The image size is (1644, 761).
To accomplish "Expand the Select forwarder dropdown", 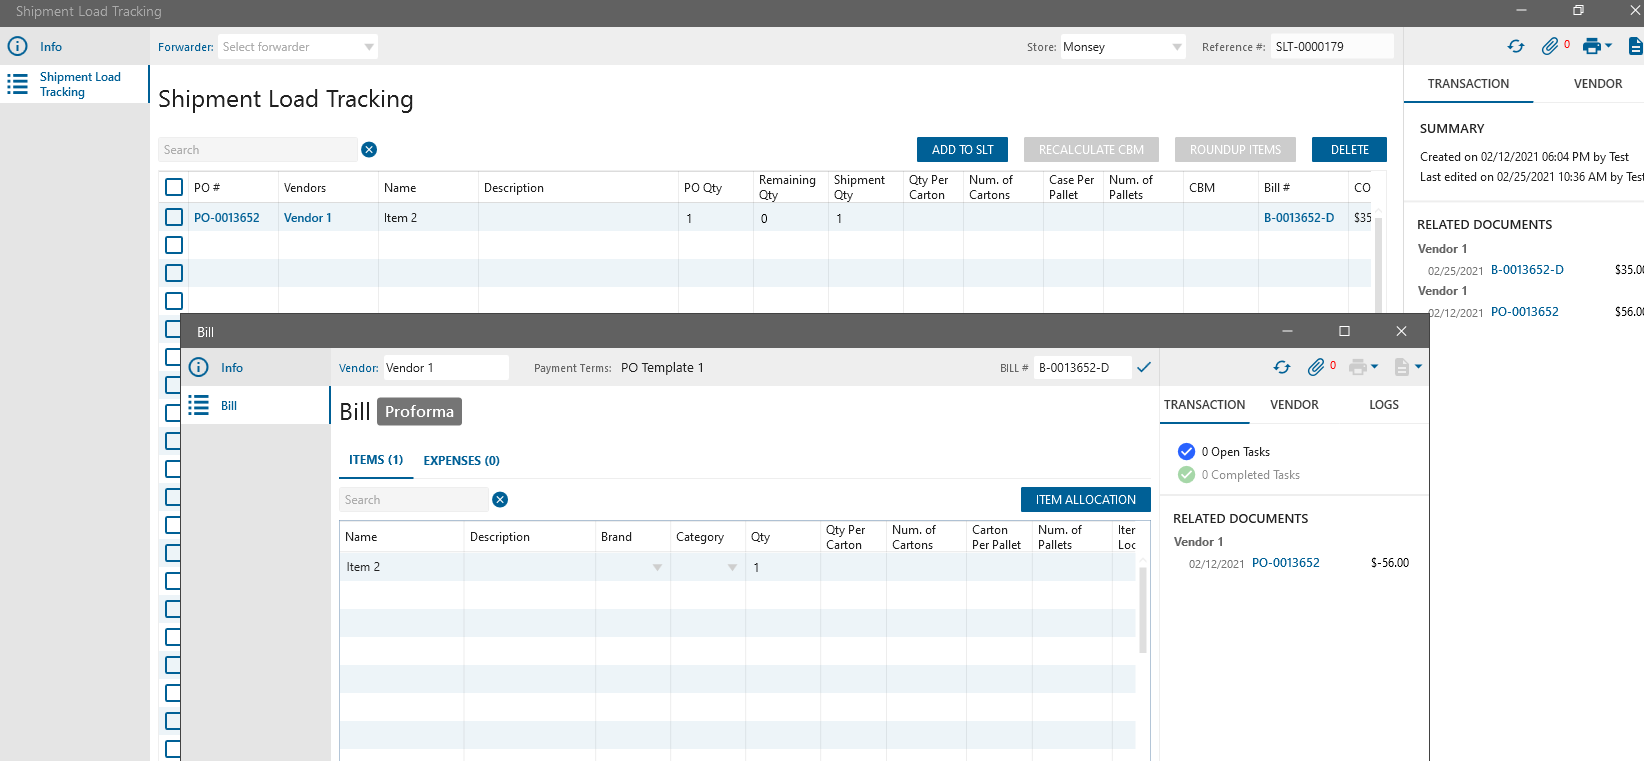I will click(x=369, y=47).
